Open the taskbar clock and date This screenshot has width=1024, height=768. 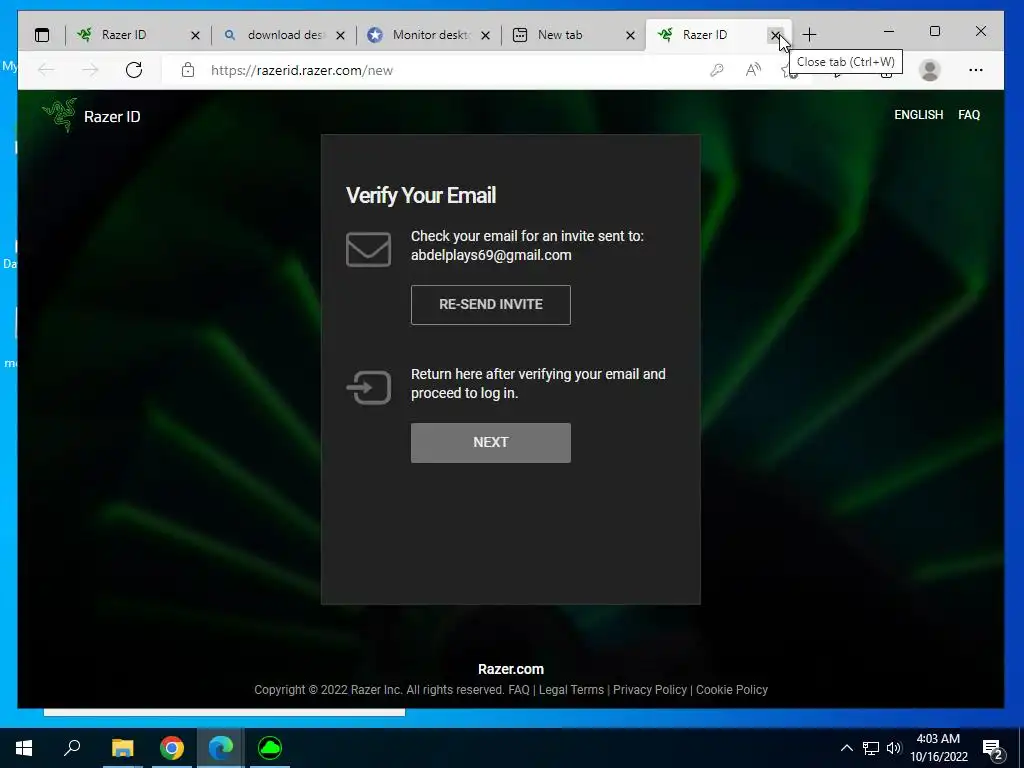point(938,748)
